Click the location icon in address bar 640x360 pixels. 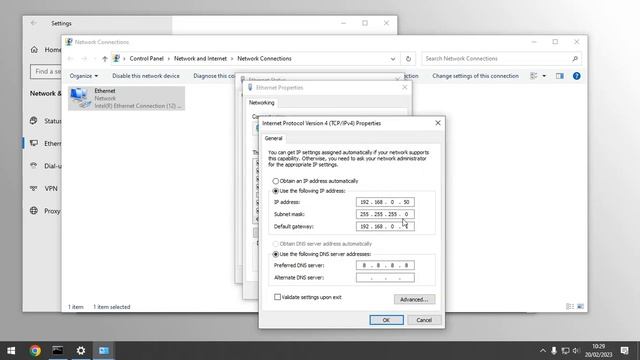click(x=117, y=59)
